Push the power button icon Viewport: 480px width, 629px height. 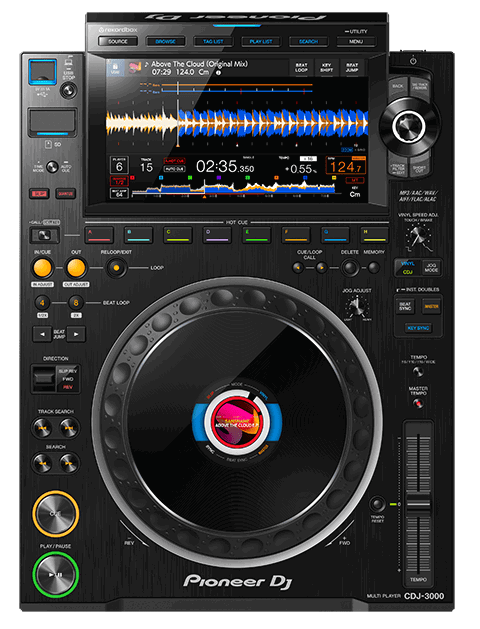tap(413, 61)
